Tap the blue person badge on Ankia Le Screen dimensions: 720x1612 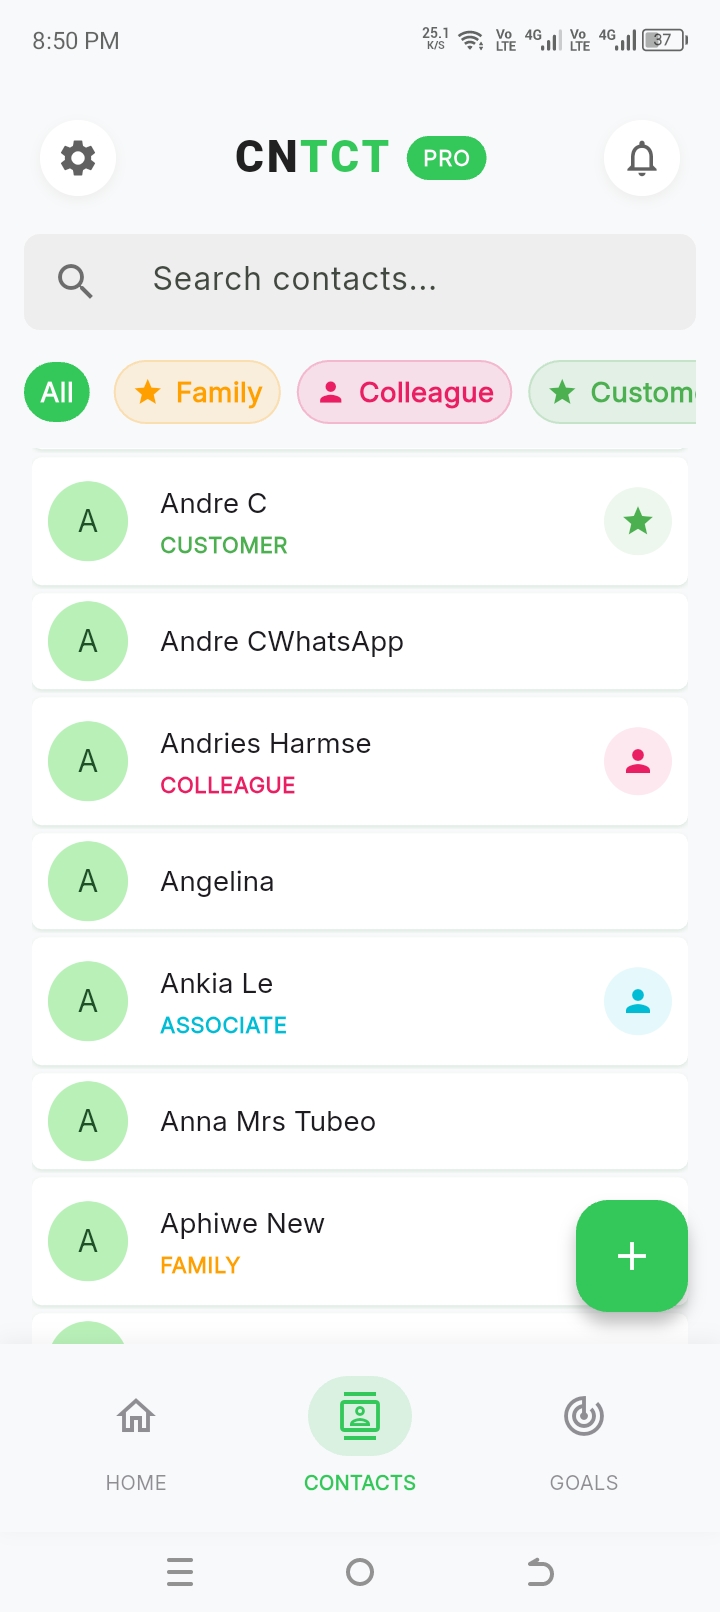(638, 1001)
